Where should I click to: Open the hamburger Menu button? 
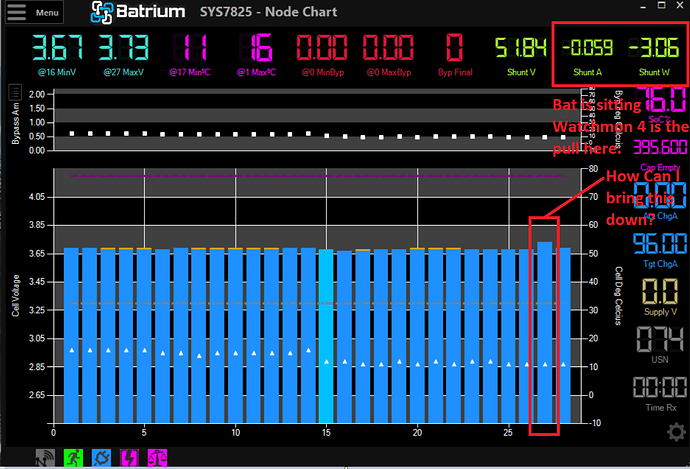[x=34, y=12]
